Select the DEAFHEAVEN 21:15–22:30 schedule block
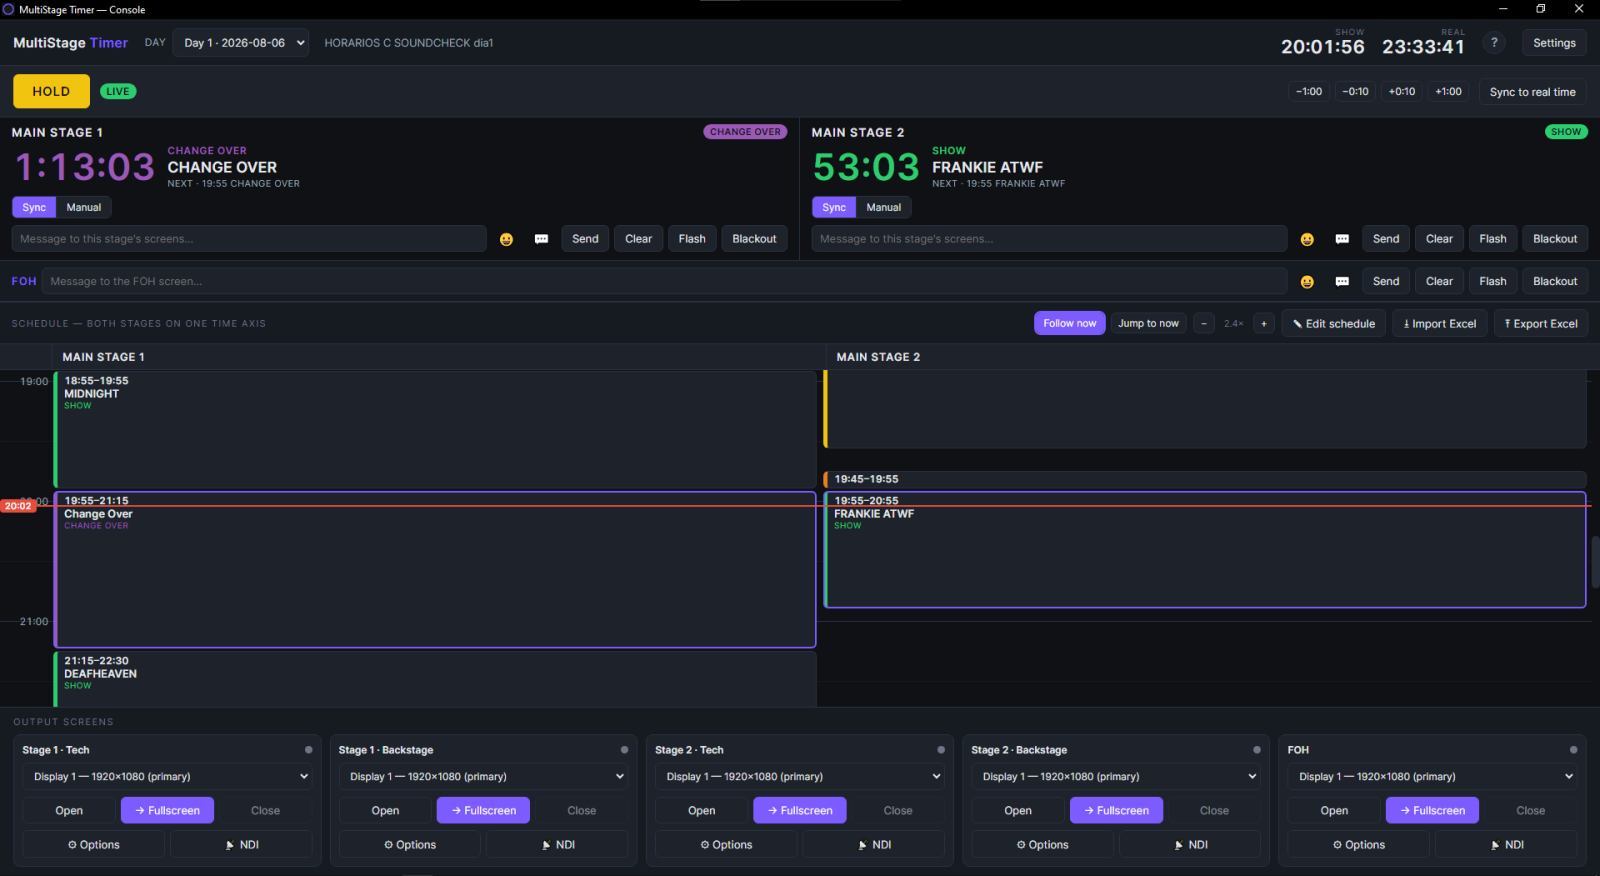 pos(435,679)
